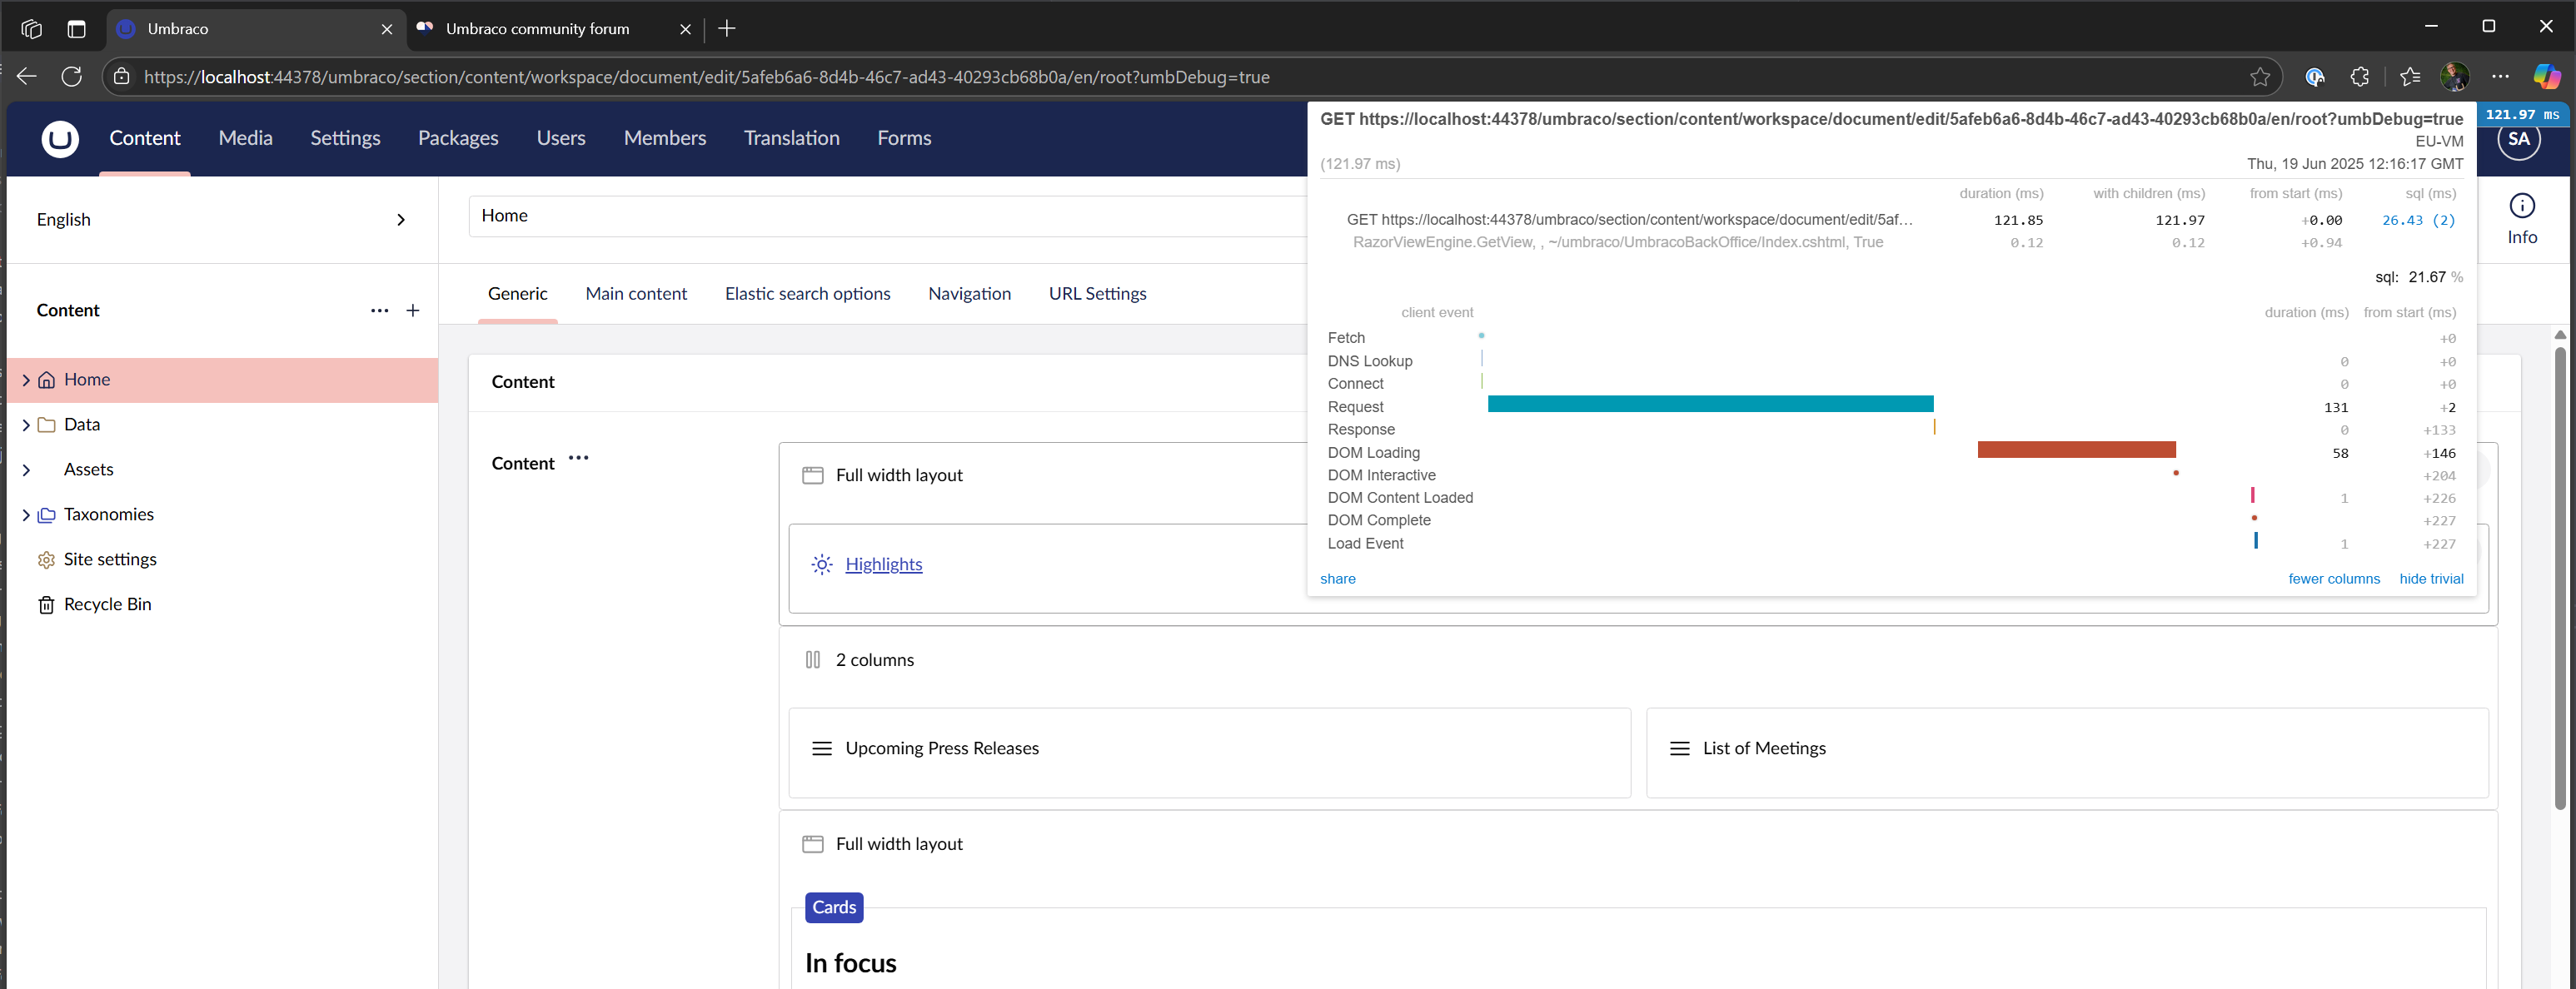Click the Home house icon in tree
2576x989 pixels.
click(46, 380)
